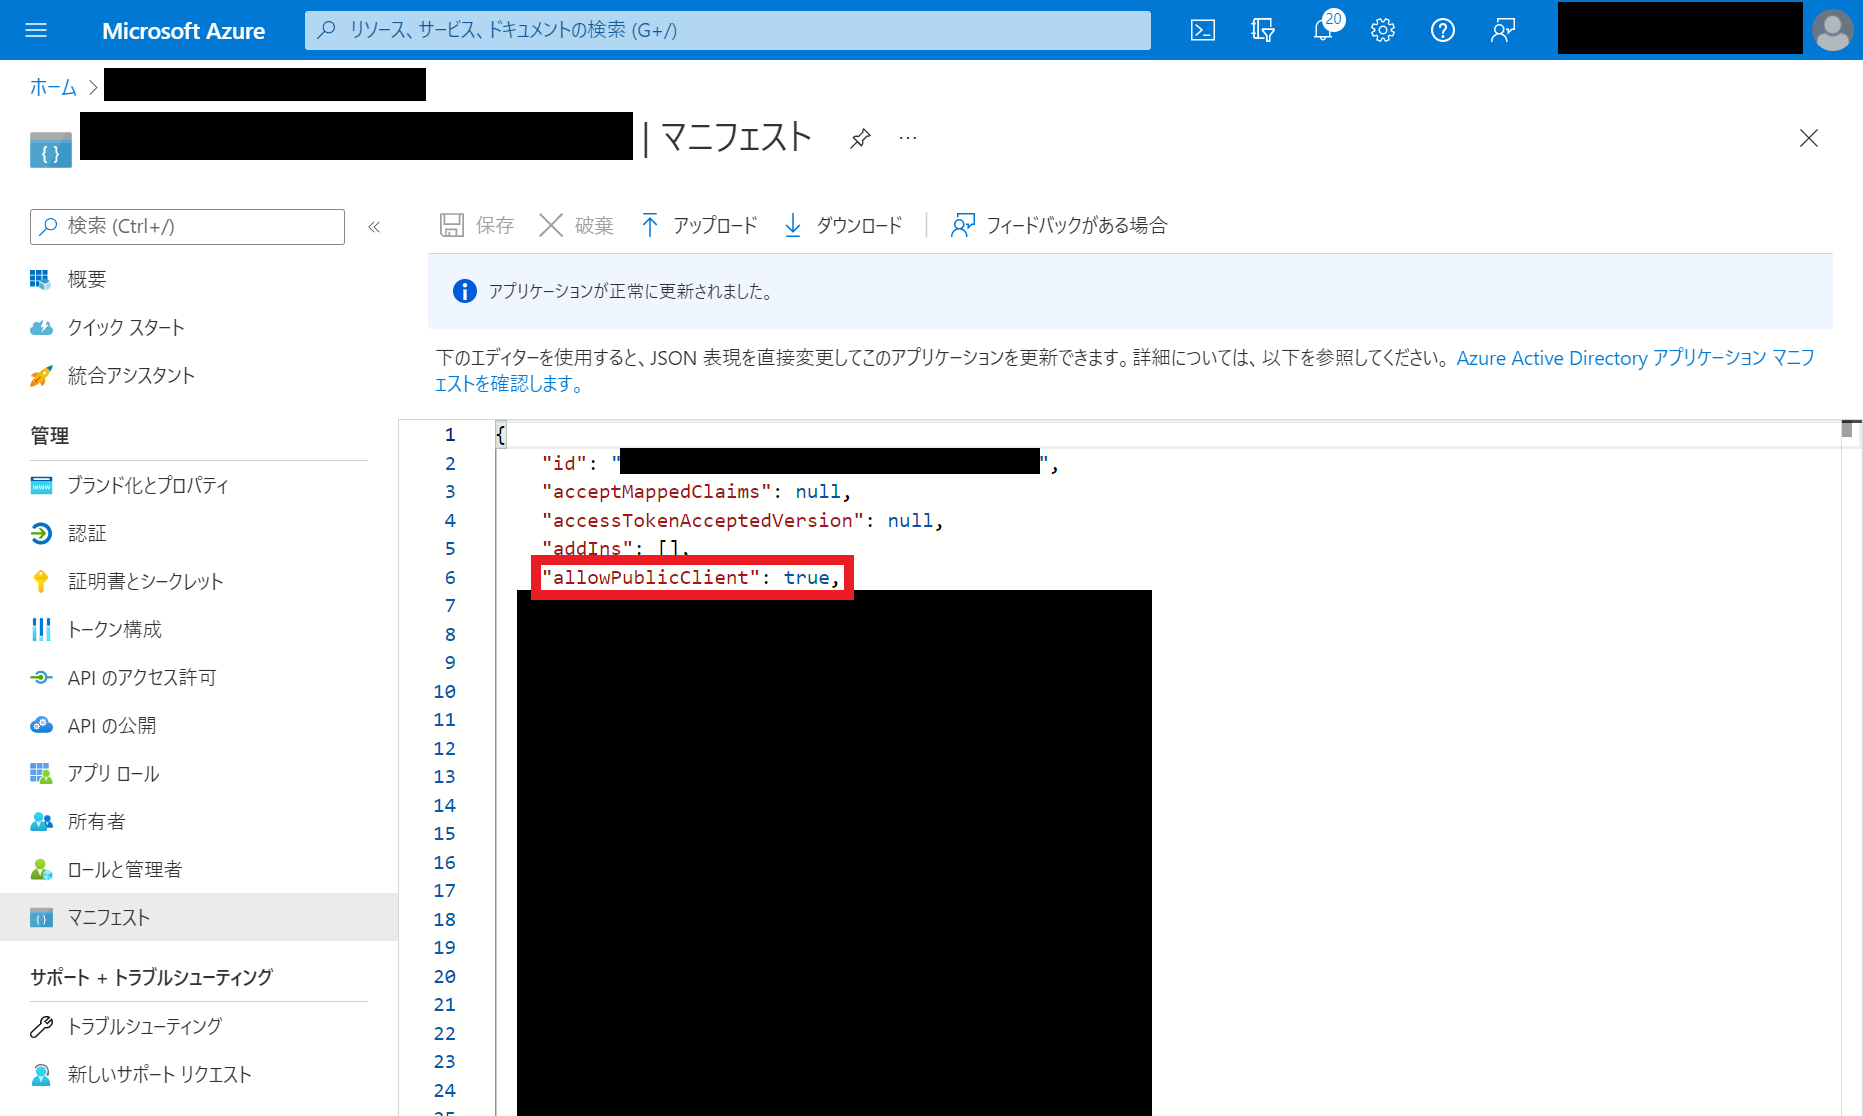Focus the 検索 (Ctrl+/) menu search box
The width and height of the screenshot is (1863, 1116).
pyautogui.click(x=187, y=227)
